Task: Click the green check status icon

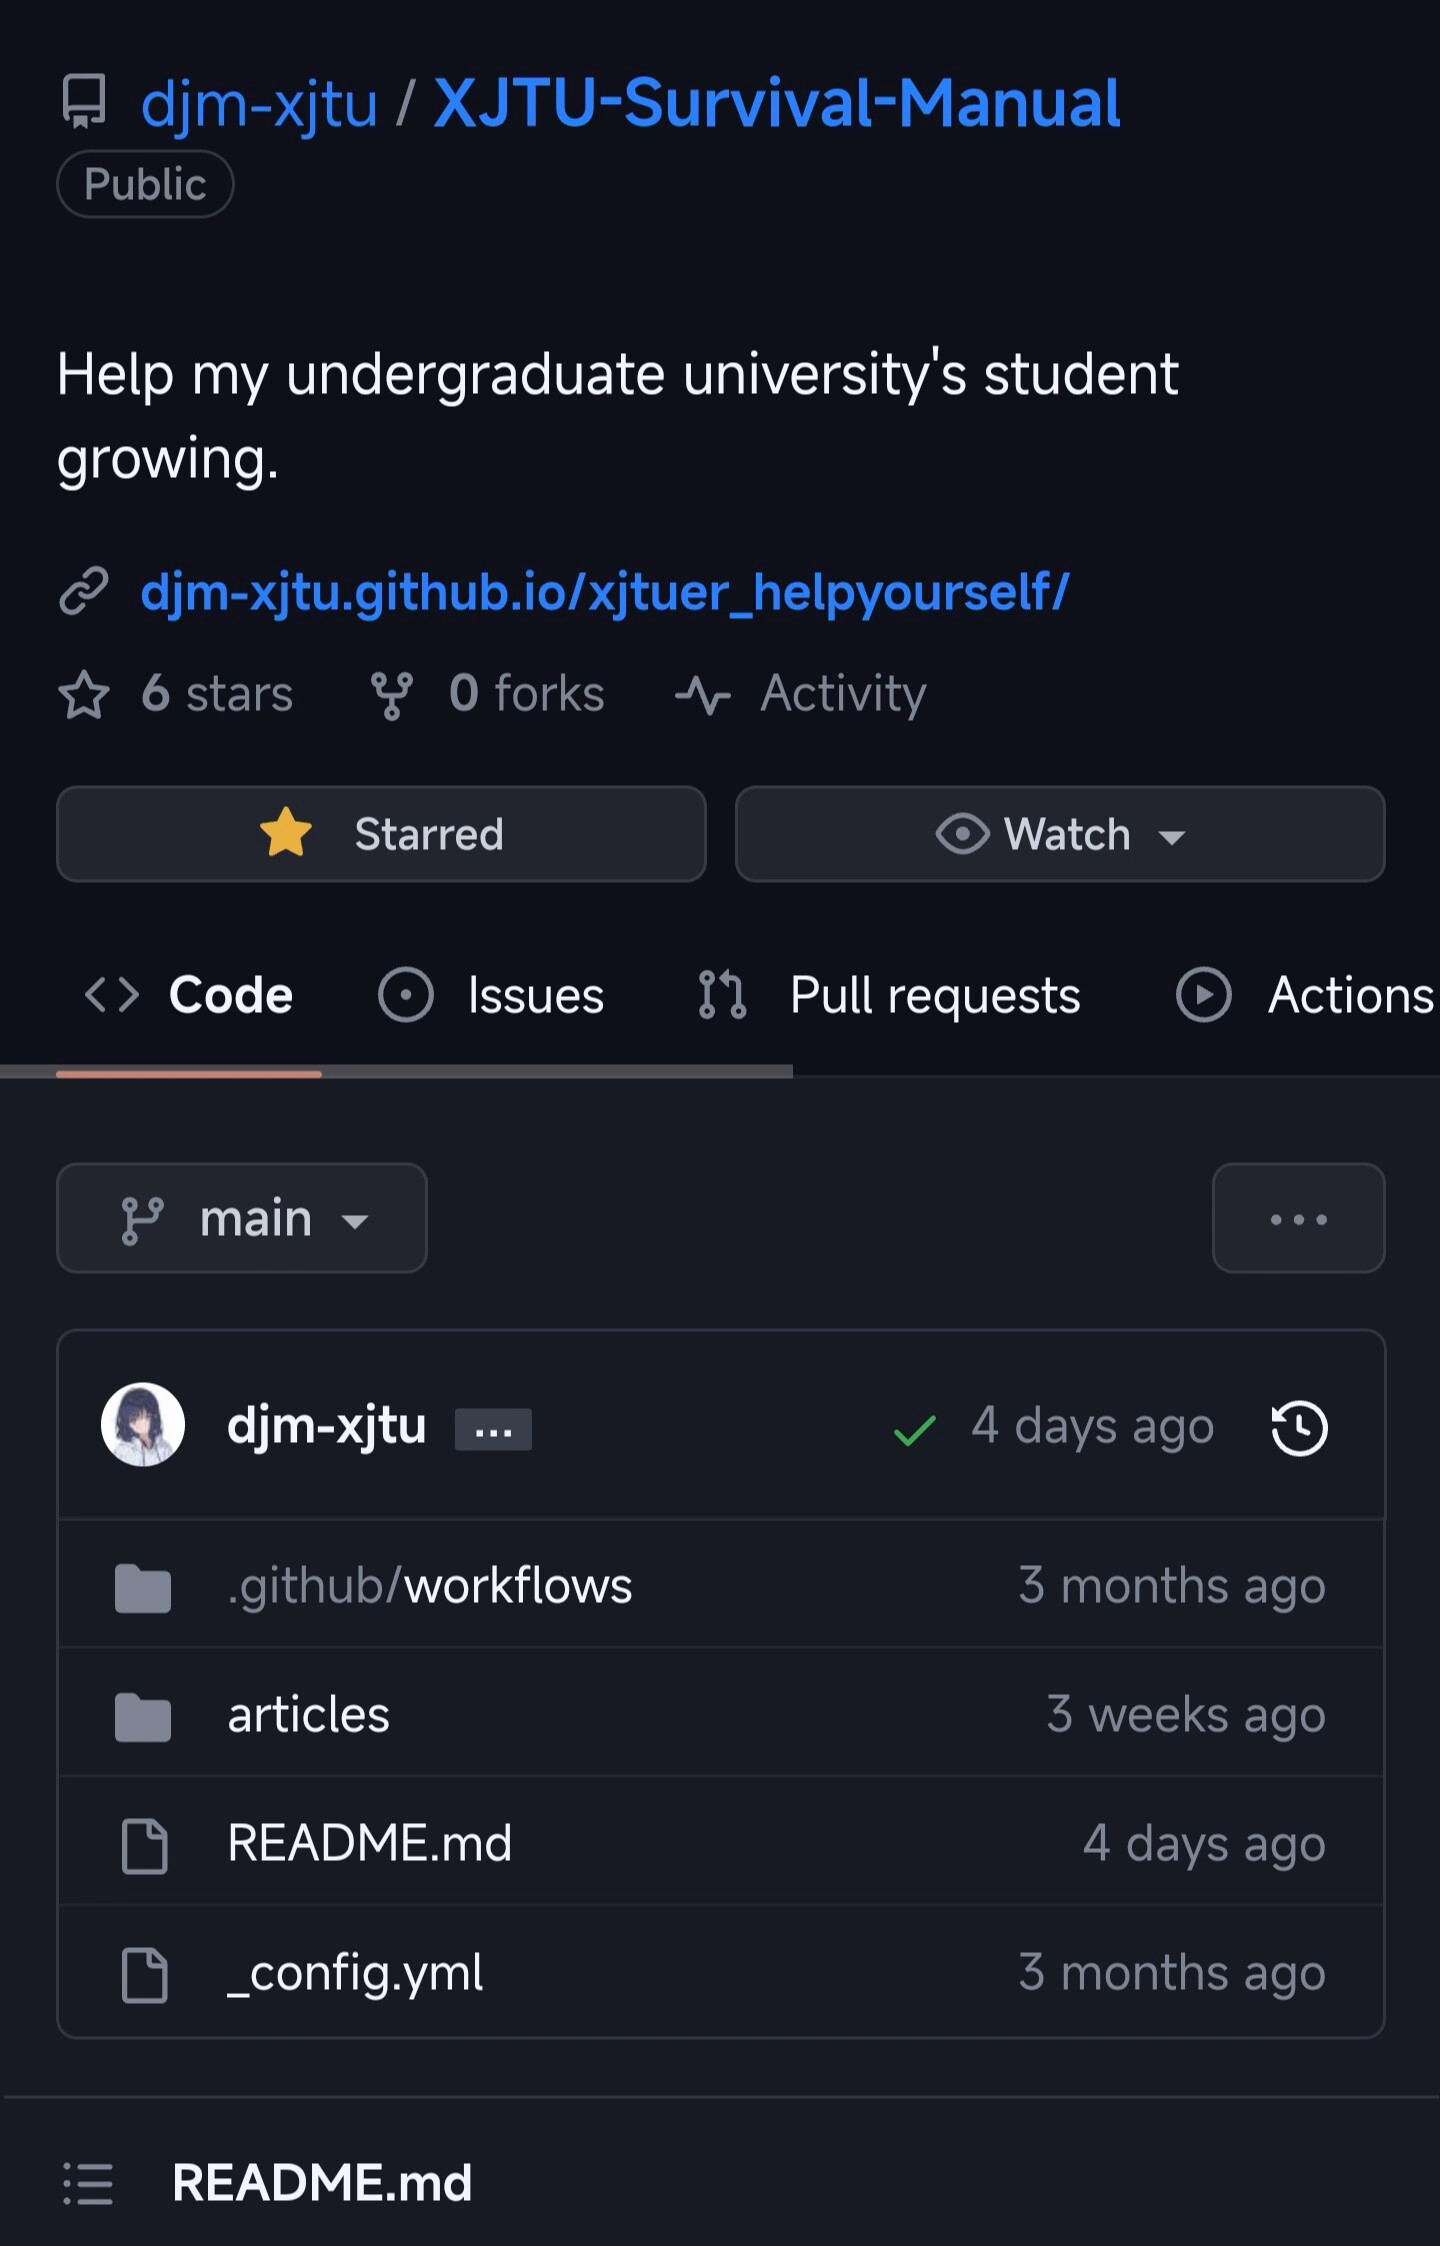Action: click(x=914, y=1430)
